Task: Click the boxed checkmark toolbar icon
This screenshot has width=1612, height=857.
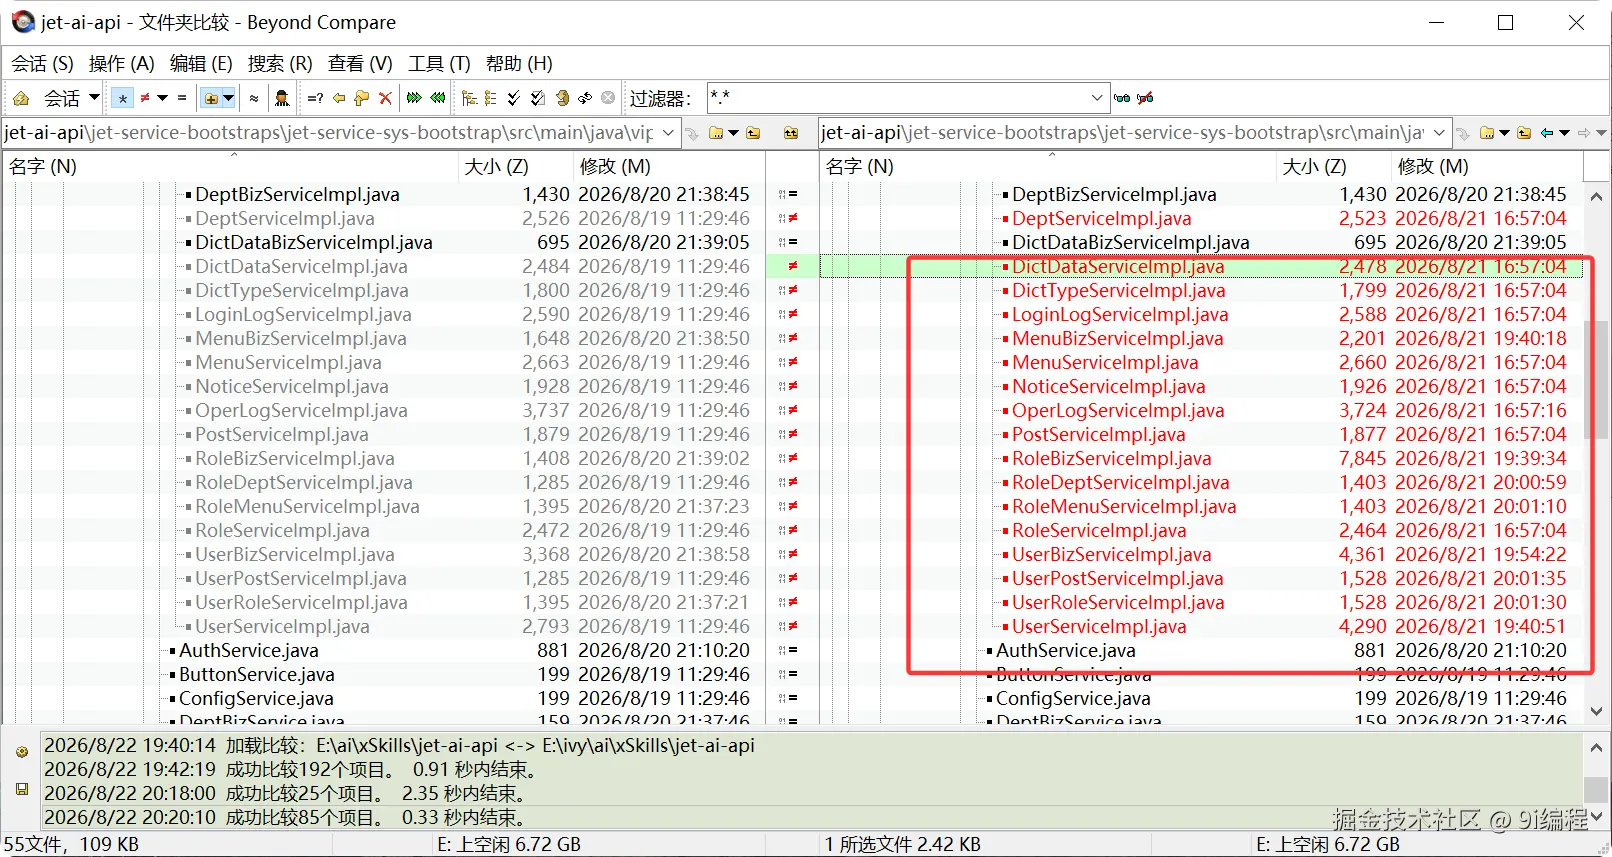Action: coord(537,98)
